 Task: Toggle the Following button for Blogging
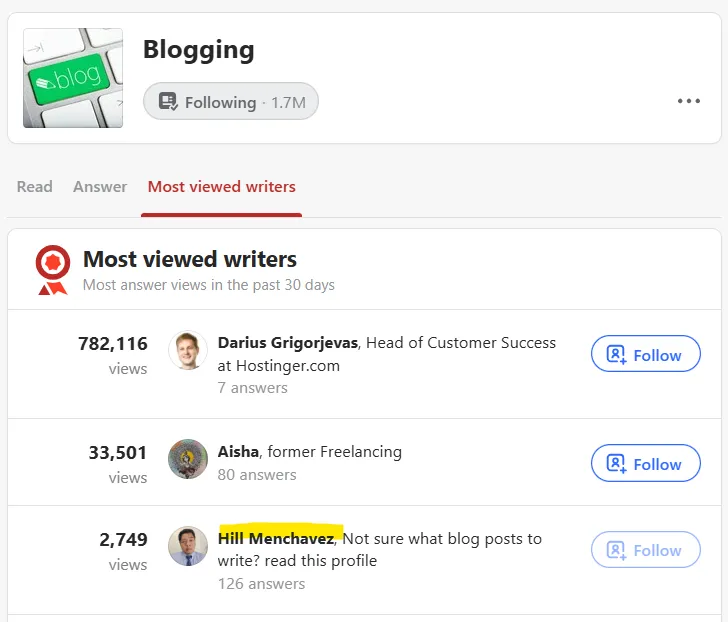point(231,102)
